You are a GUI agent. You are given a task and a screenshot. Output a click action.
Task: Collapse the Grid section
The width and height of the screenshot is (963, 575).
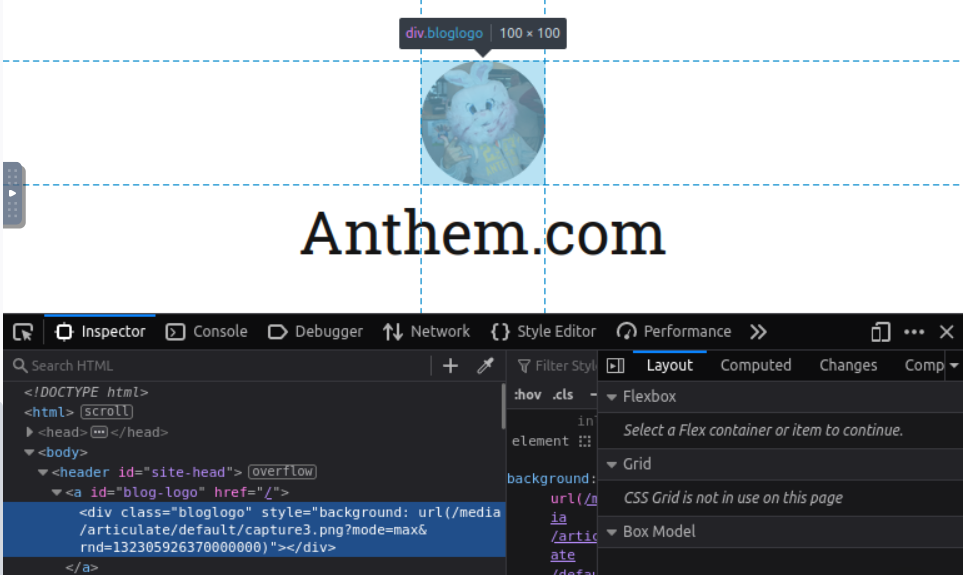(612, 464)
